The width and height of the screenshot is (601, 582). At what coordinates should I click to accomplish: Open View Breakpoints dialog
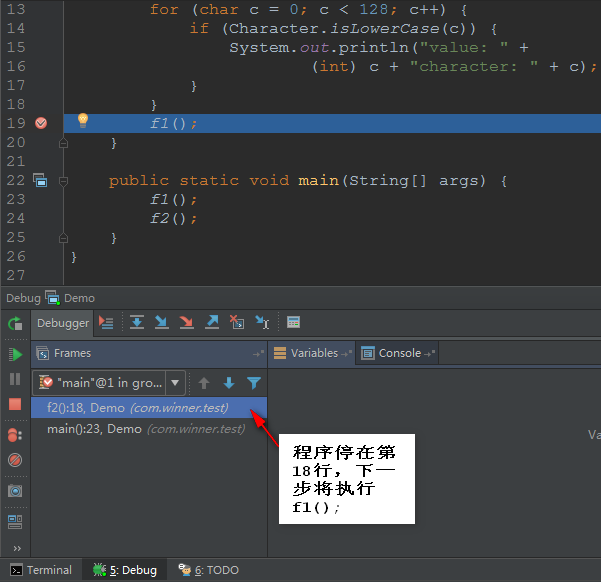[x=15, y=435]
